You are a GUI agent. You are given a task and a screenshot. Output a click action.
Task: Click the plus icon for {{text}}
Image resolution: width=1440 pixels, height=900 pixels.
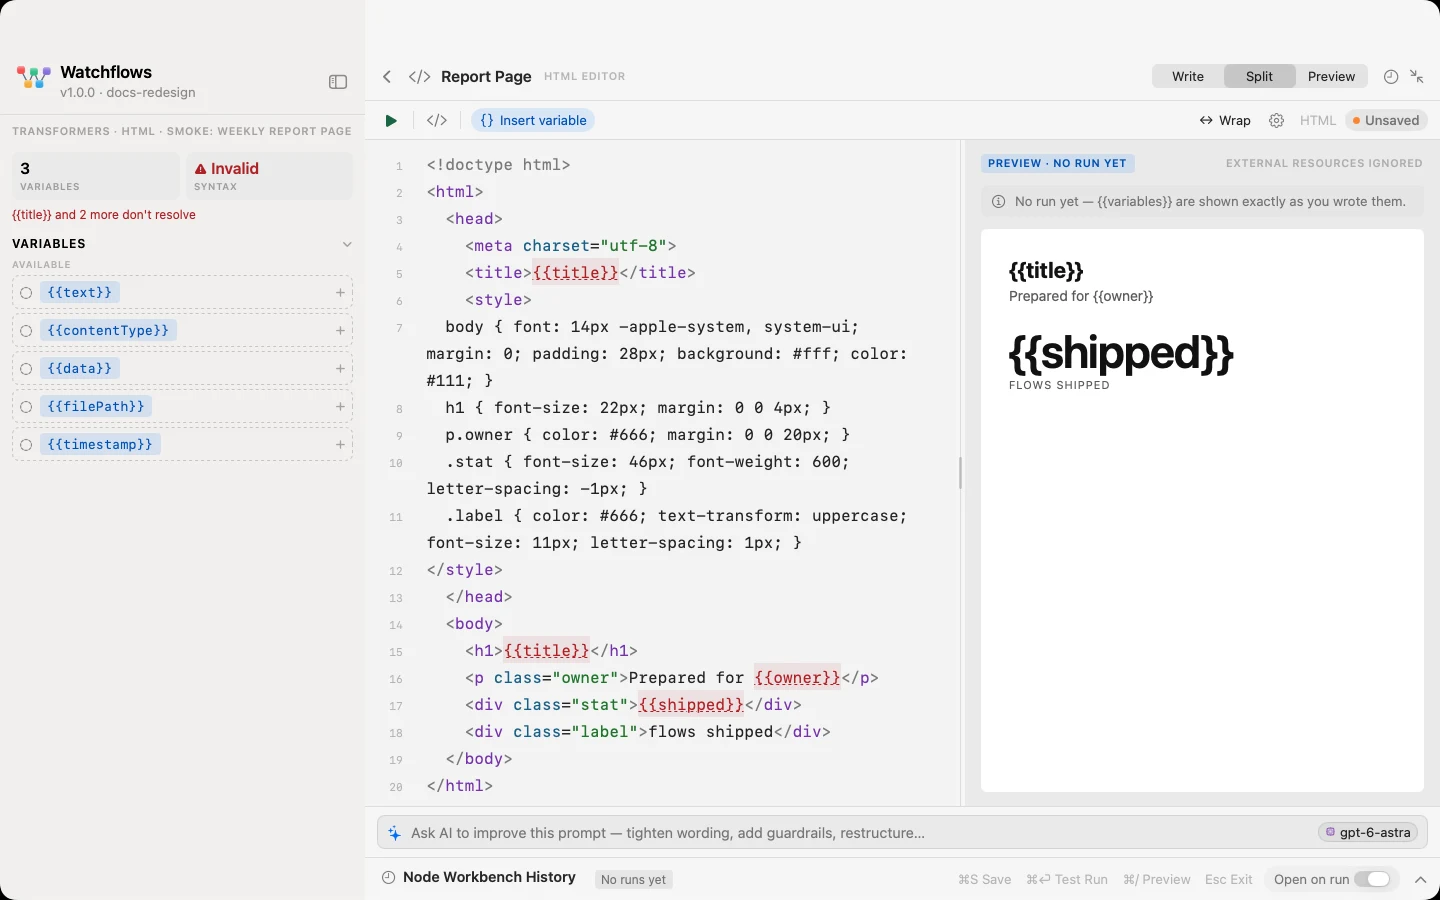[x=340, y=293]
